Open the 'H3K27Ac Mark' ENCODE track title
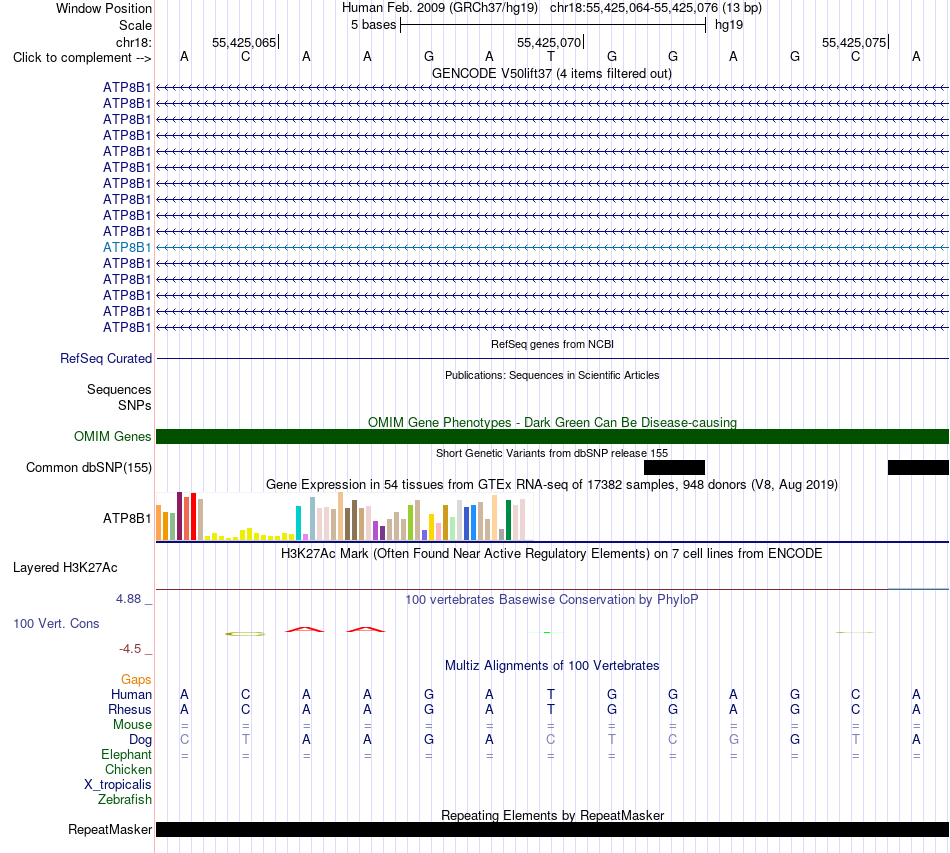Viewport: 950px width, 853px height. coord(552,554)
